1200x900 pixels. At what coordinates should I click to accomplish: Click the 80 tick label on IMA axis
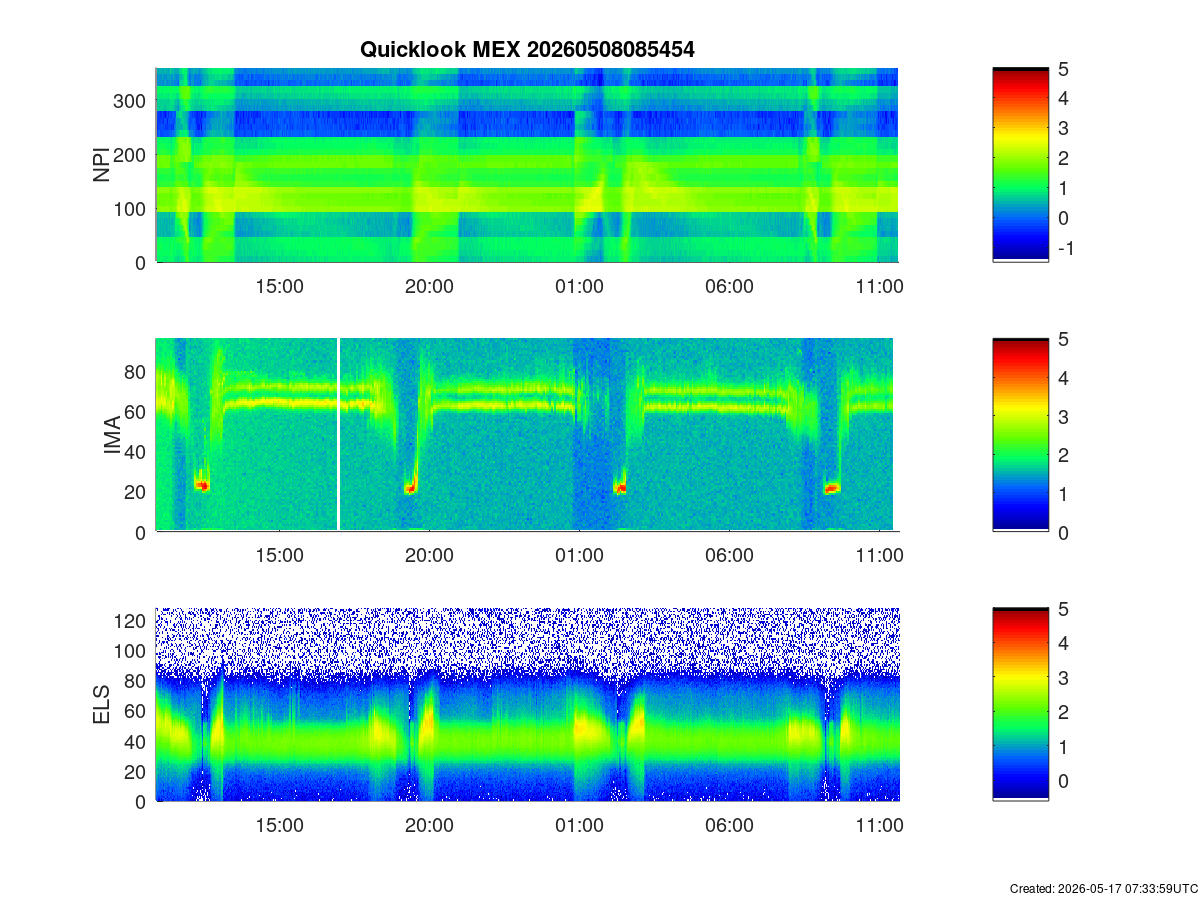(137, 372)
